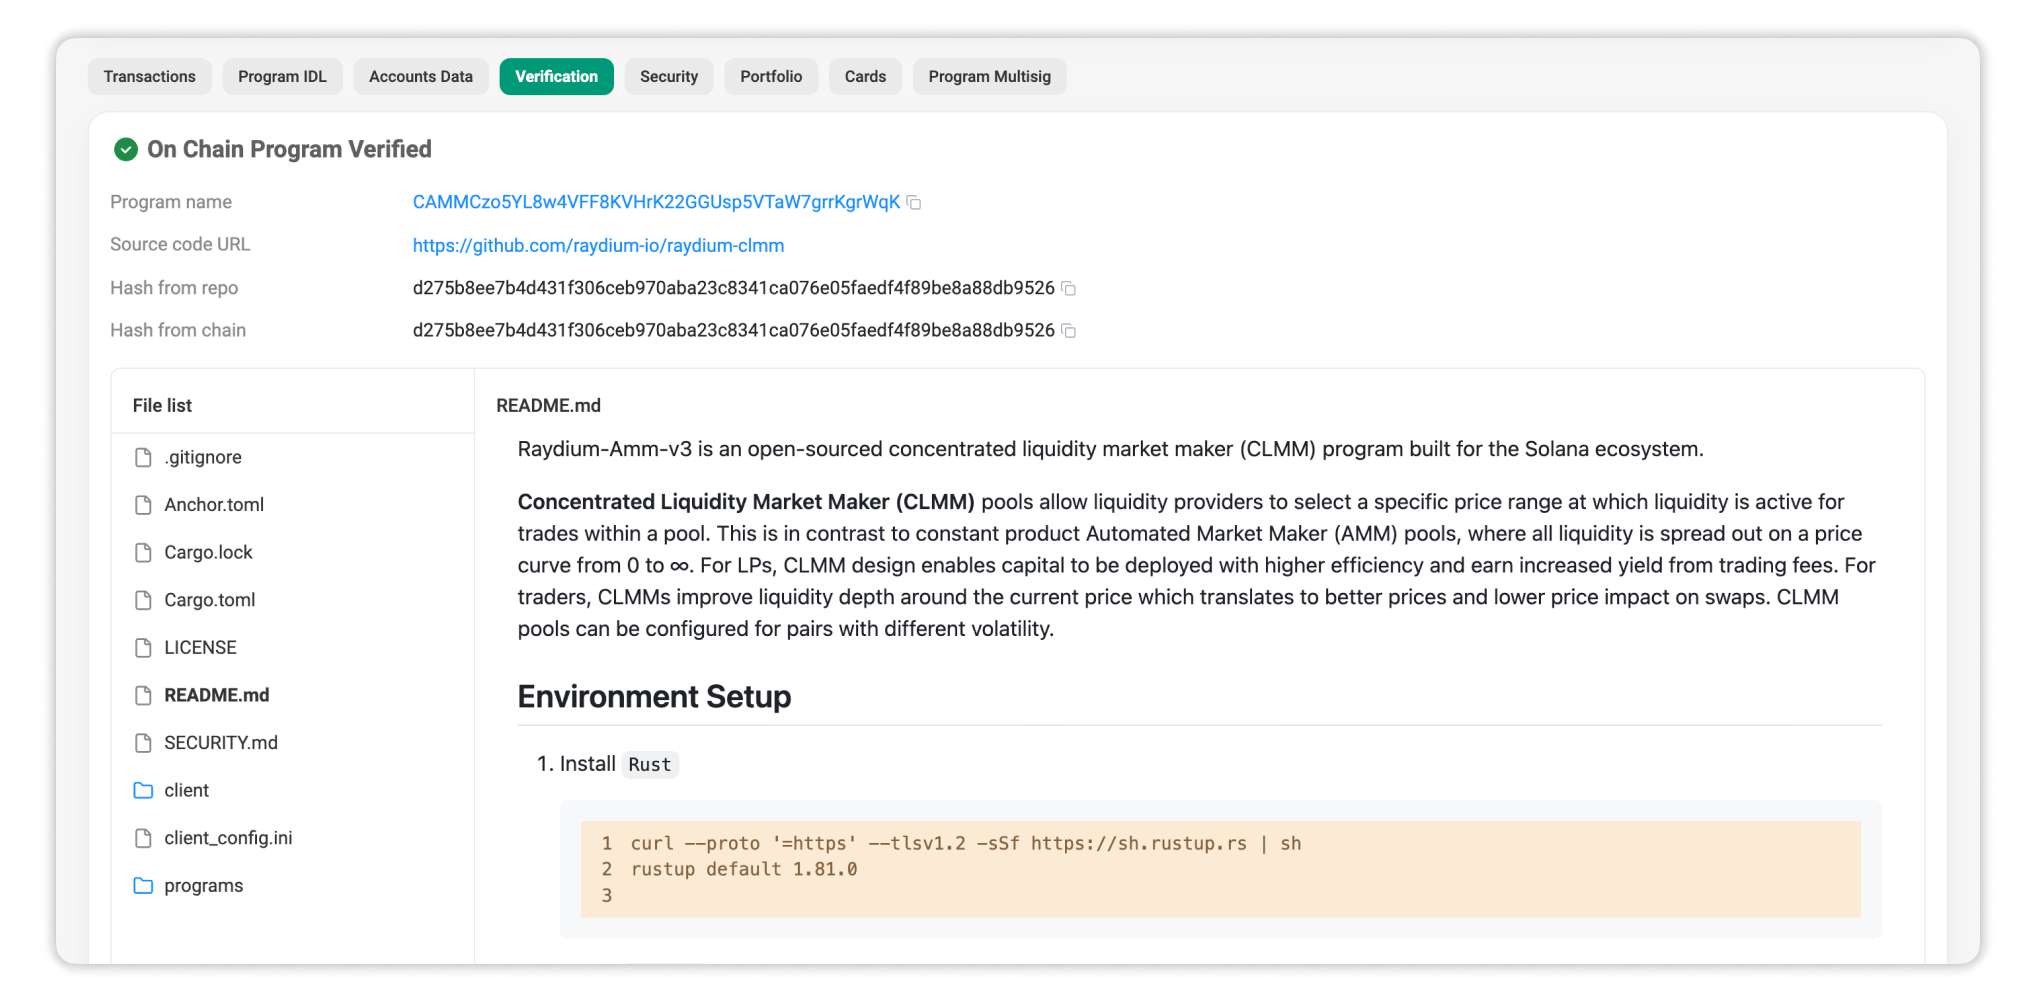Screen dimensions: 2036x1004
Task: Switch to the Transactions tab
Action: [149, 77]
